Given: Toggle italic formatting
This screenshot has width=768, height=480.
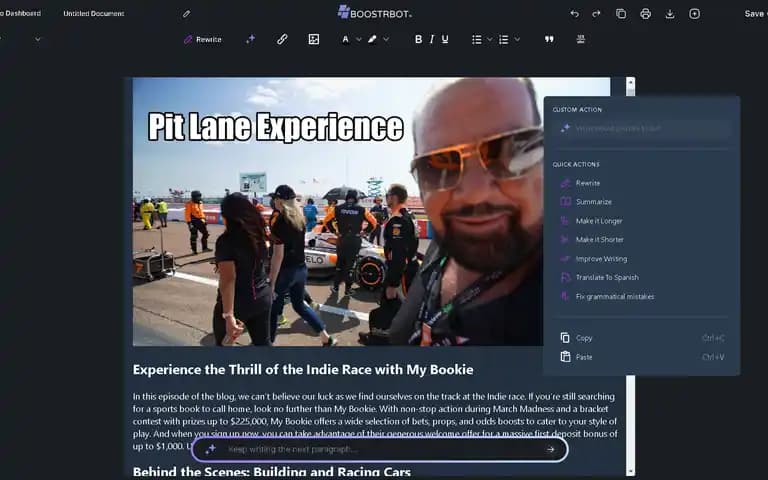Looking at the screenshot, I should (432, 39).
